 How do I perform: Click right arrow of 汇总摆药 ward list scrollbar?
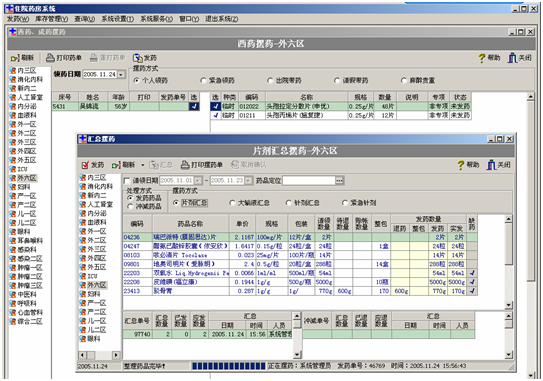(x=116, y=355)
